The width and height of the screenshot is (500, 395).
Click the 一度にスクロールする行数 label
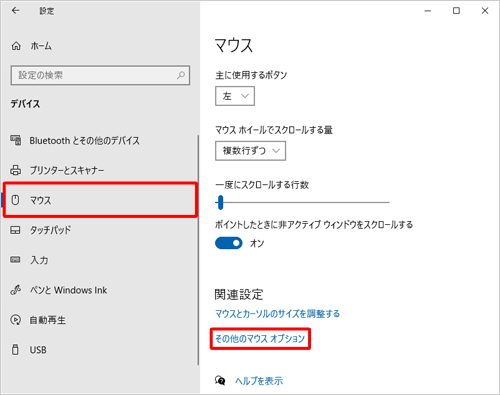click(262, 185)
